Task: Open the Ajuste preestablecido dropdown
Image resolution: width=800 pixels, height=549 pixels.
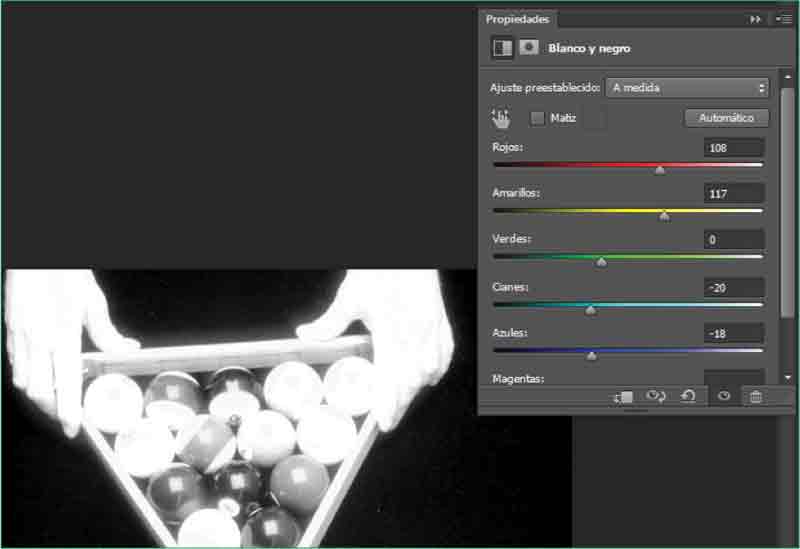Action: [687, 88]
